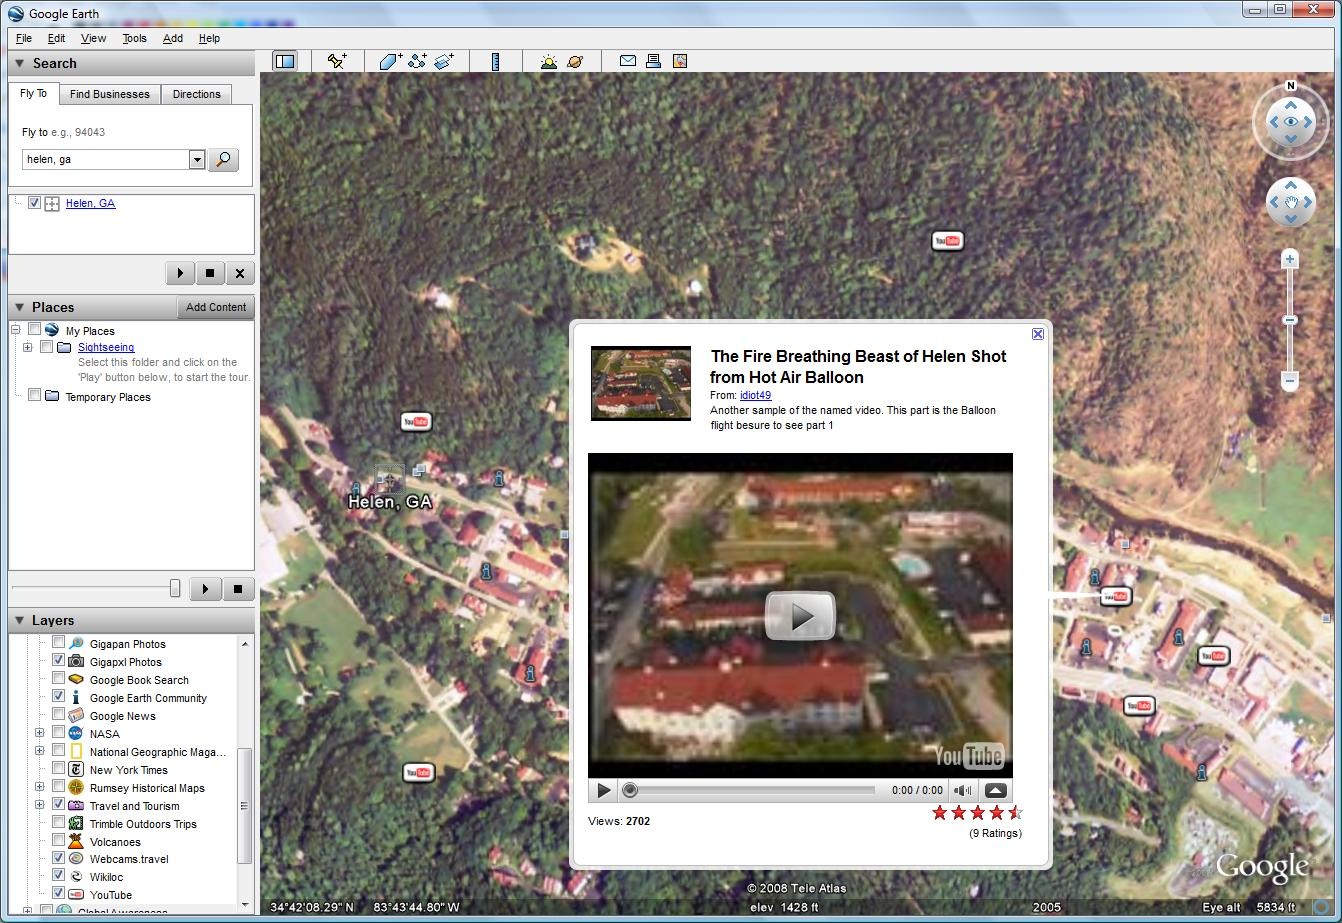
Task: Click the Move joystick hand control
Action: click(1291, 203)
